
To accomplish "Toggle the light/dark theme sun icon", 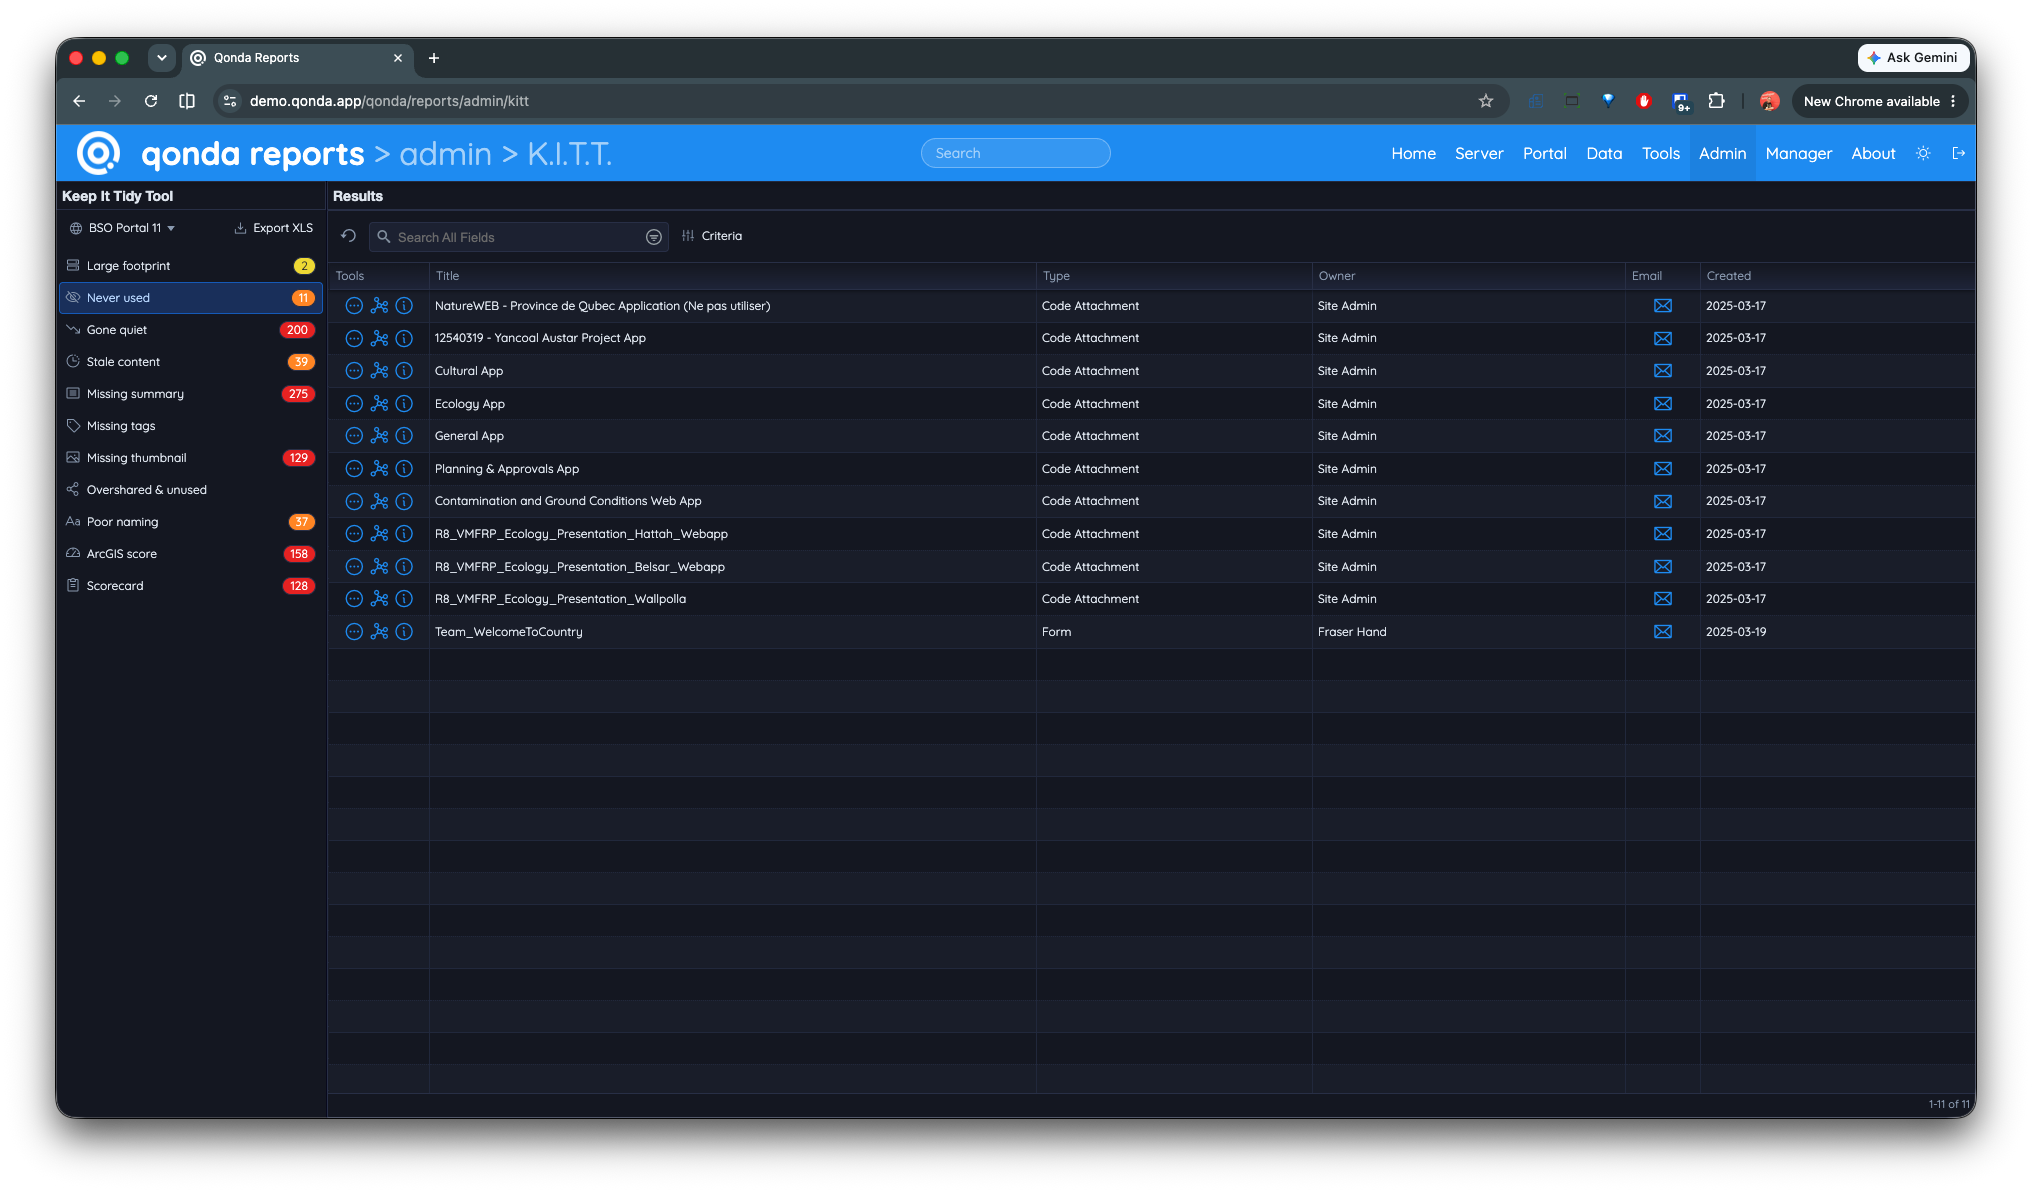I will pyautogui.click(x=1922, y=153).
